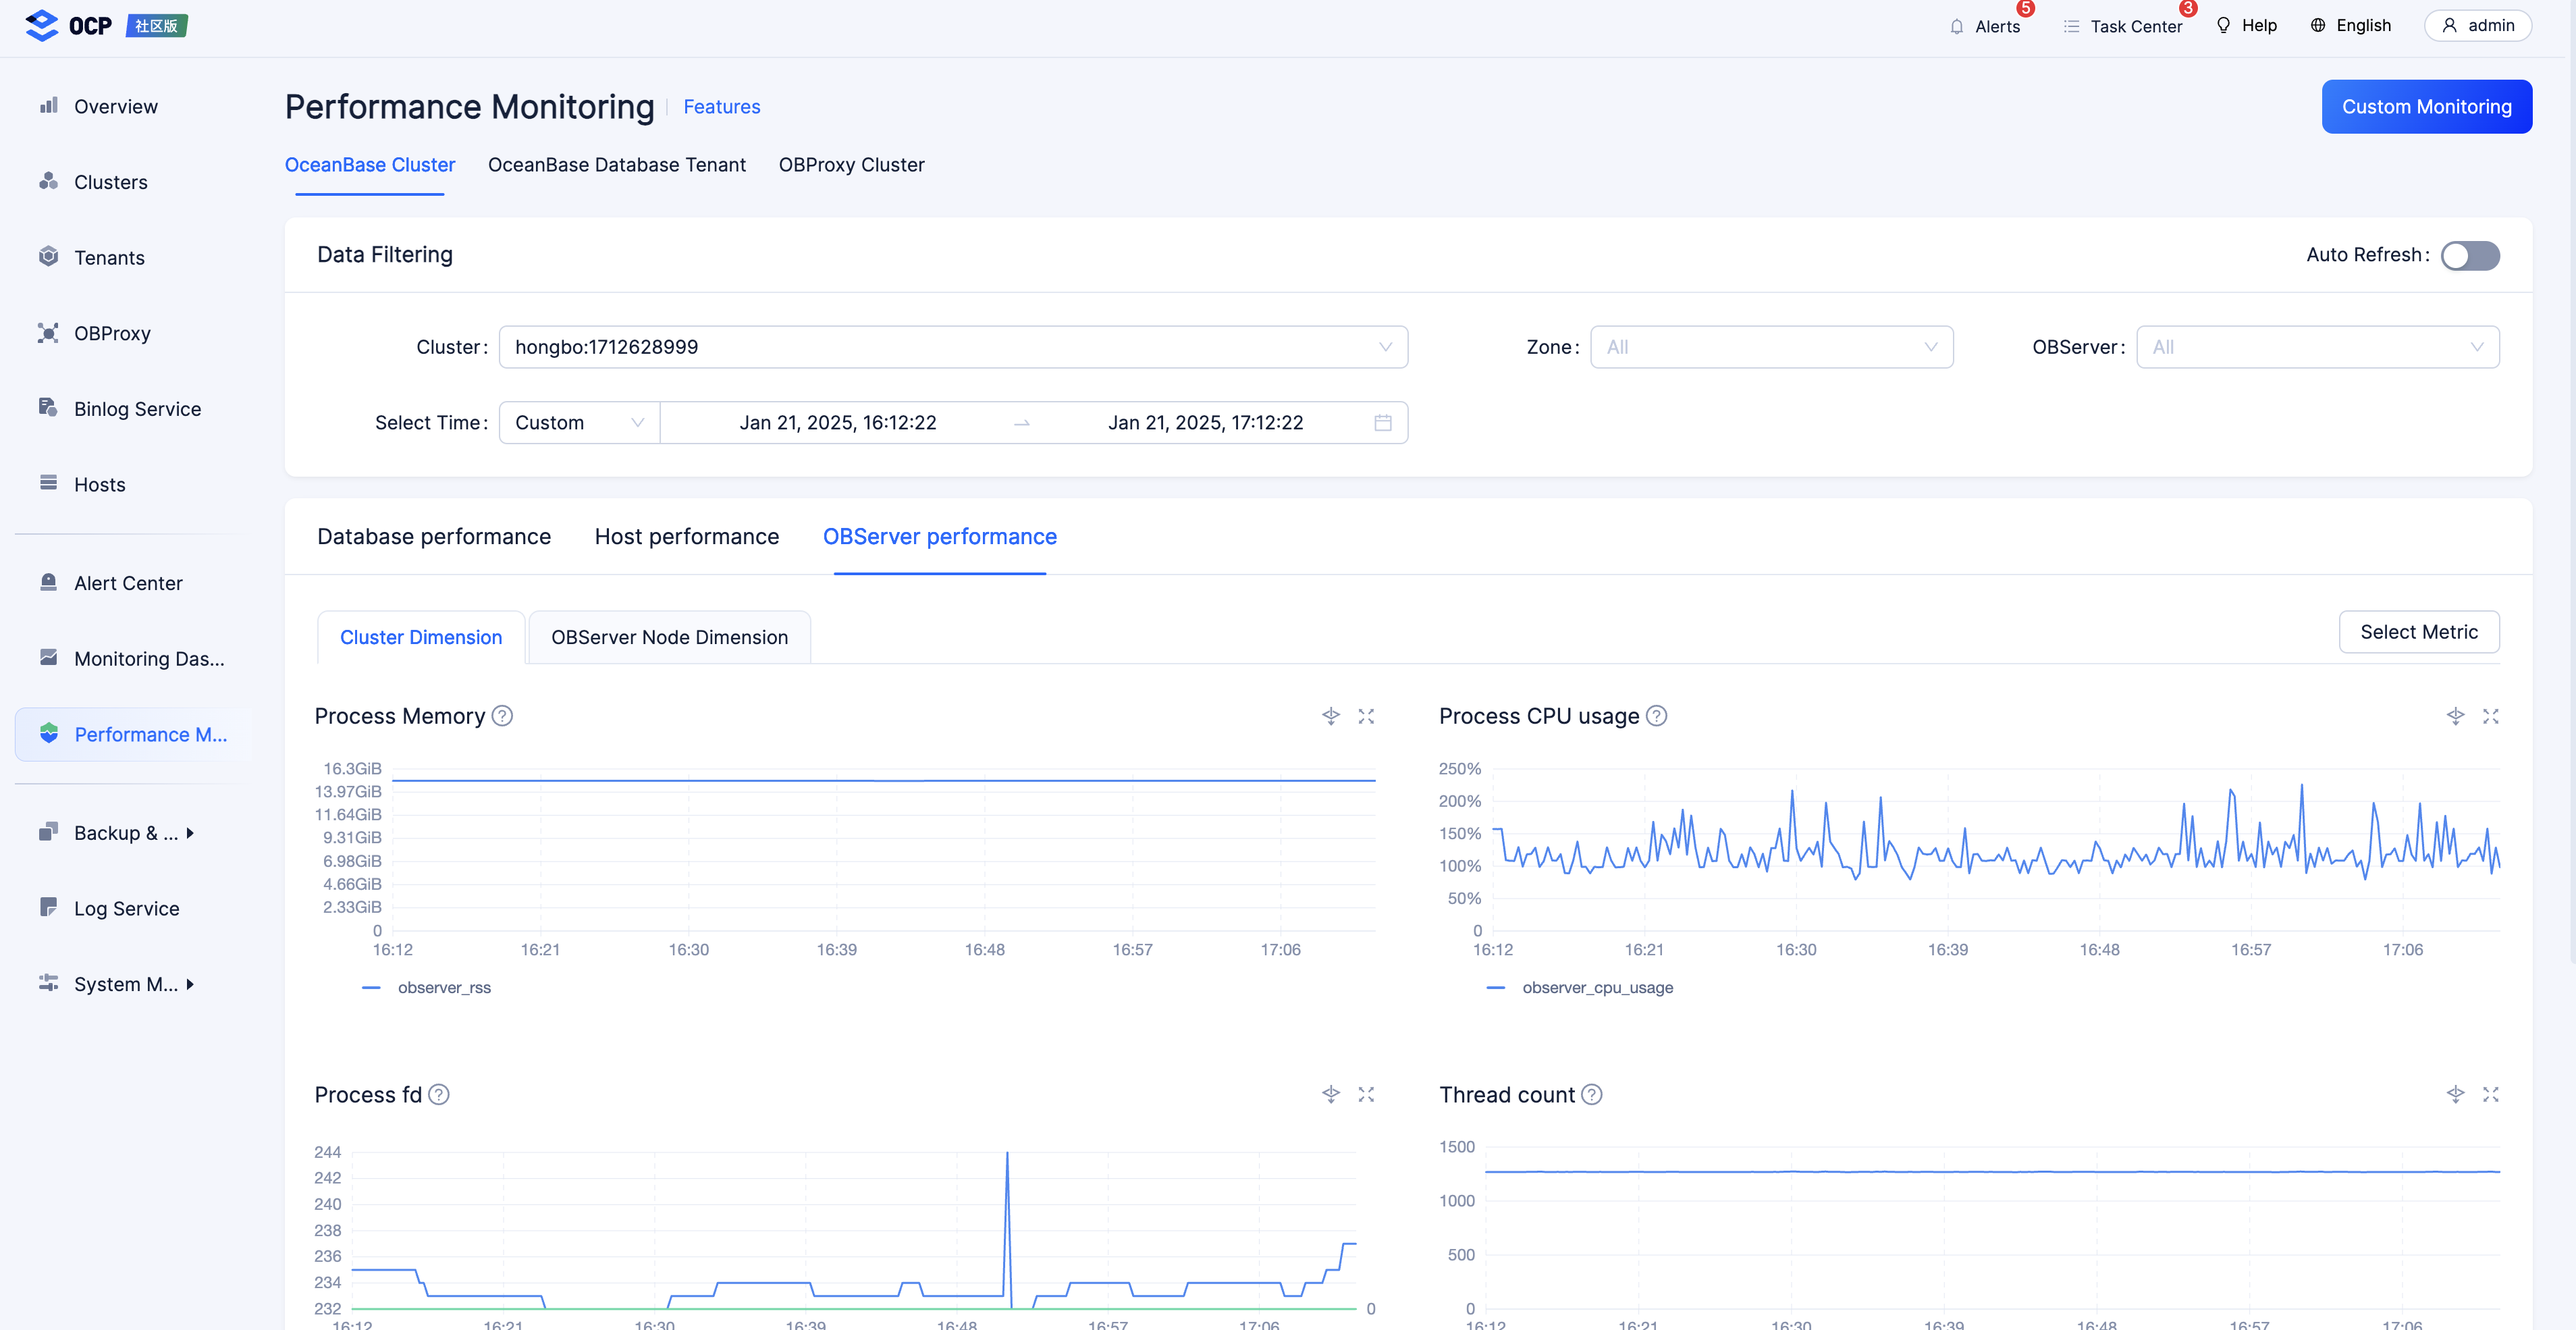This screenshot has height=1330, width=2576.
Task: Click the Custom Monitoring button
Action: pyautogui.click(x=2427, y=106)
